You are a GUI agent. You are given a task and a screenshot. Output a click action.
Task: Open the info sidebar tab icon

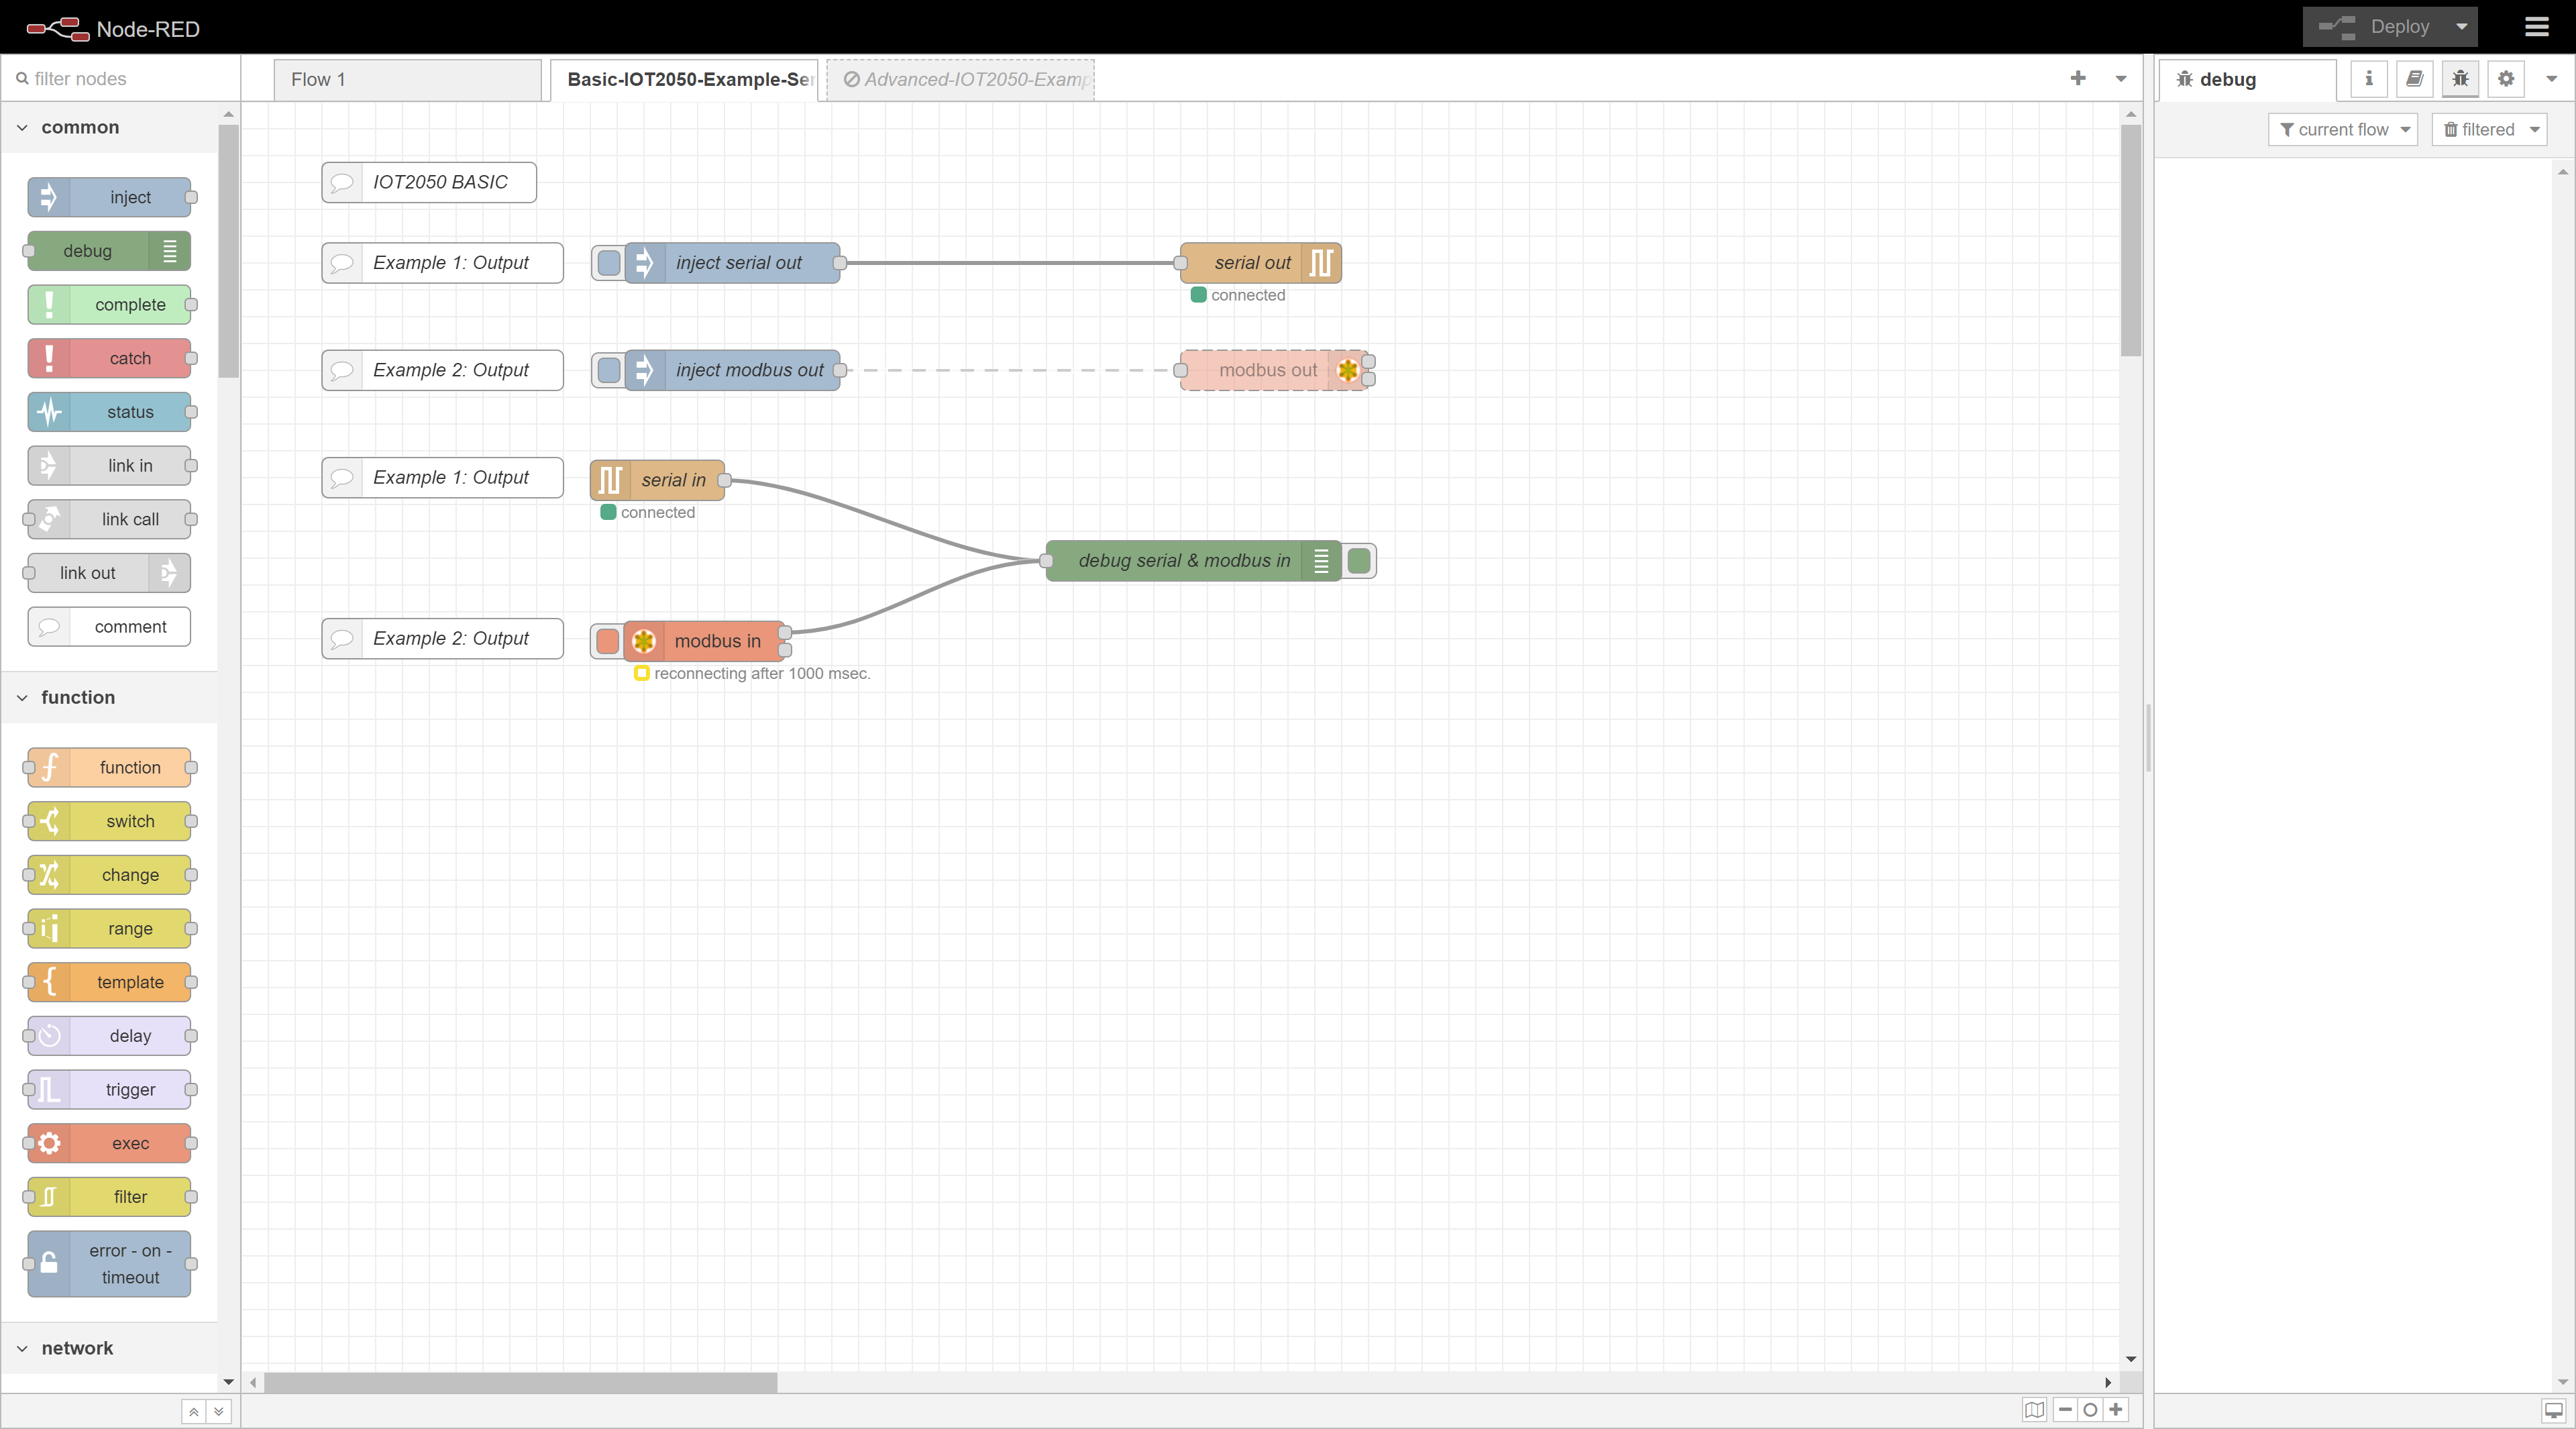2368,79
